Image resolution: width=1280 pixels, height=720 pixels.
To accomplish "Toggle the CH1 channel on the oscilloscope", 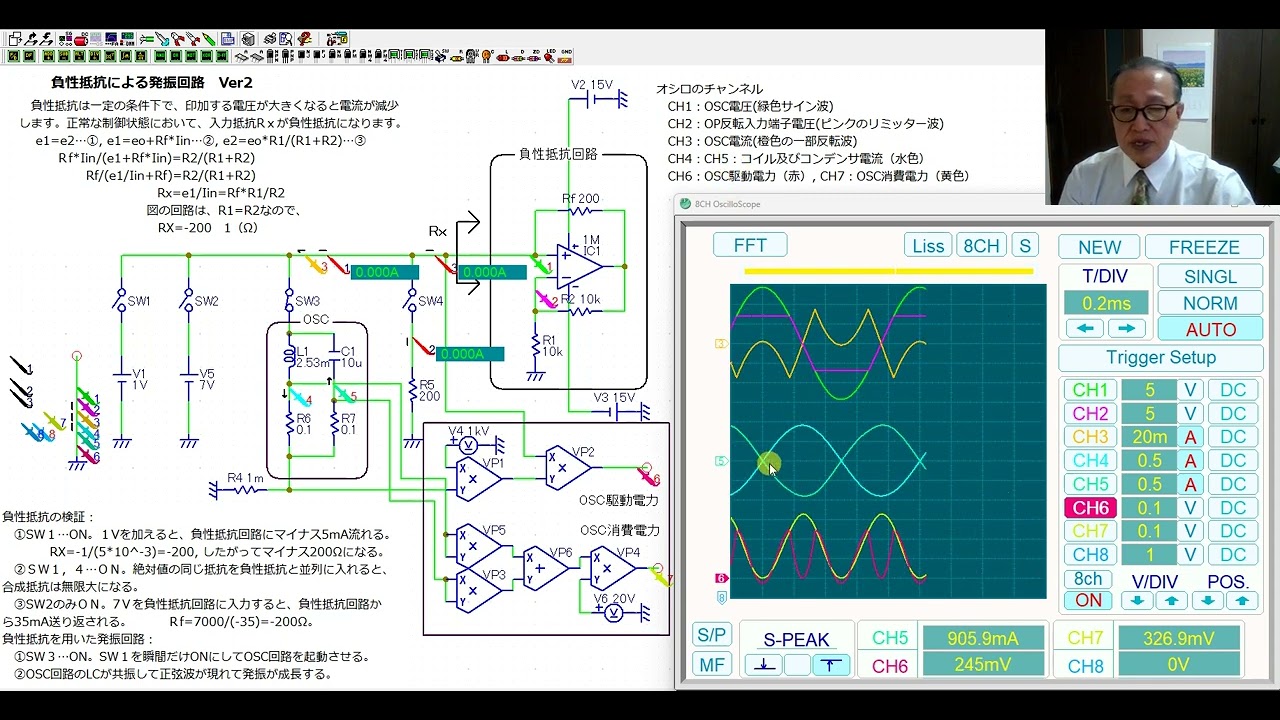I will [1090, 390].
